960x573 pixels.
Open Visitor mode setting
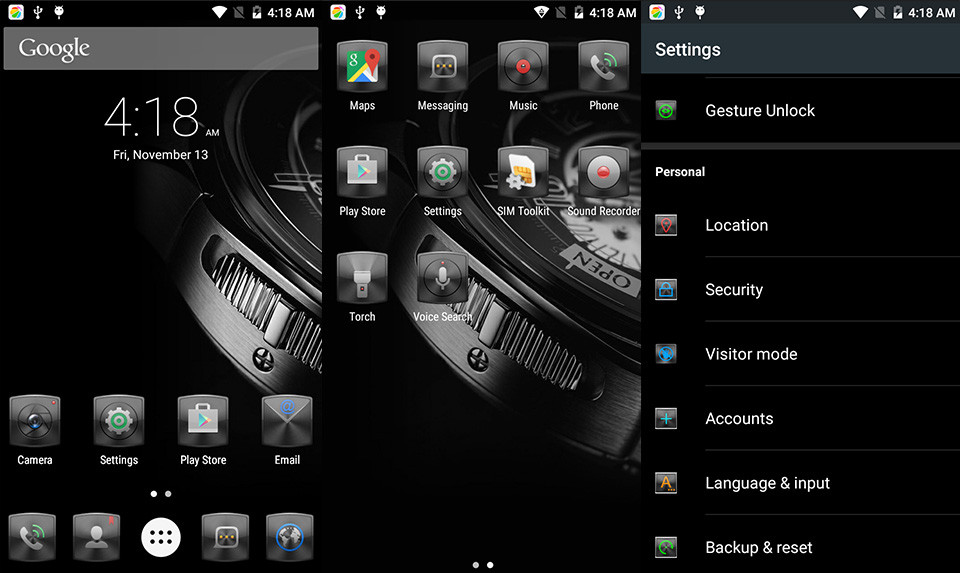801,354
